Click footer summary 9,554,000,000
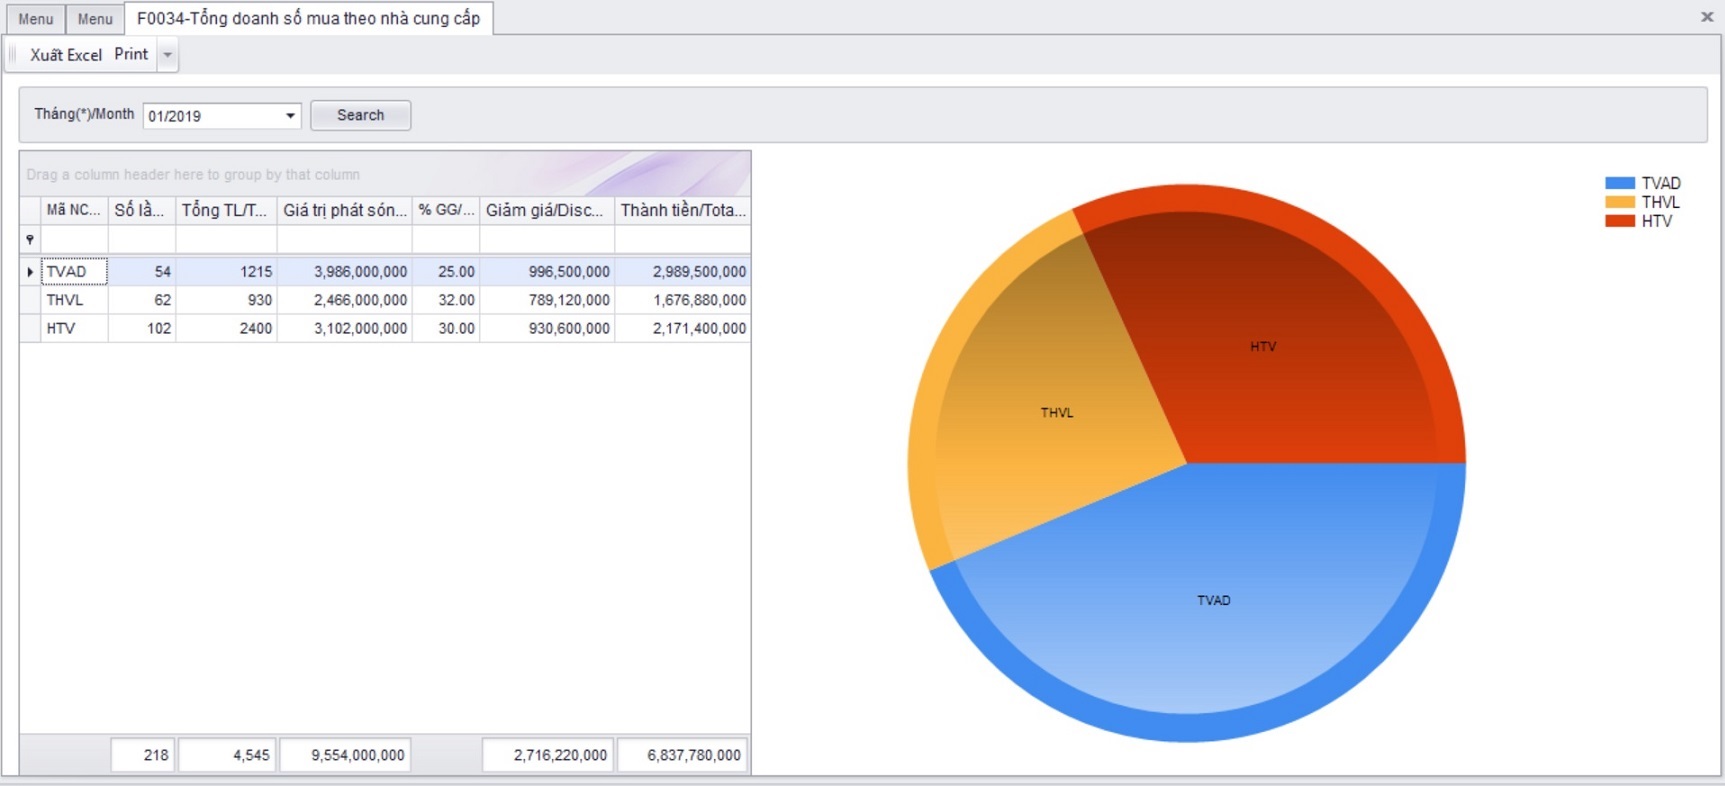The width and height of the screenshot is (1725, 786). [345, 755]
